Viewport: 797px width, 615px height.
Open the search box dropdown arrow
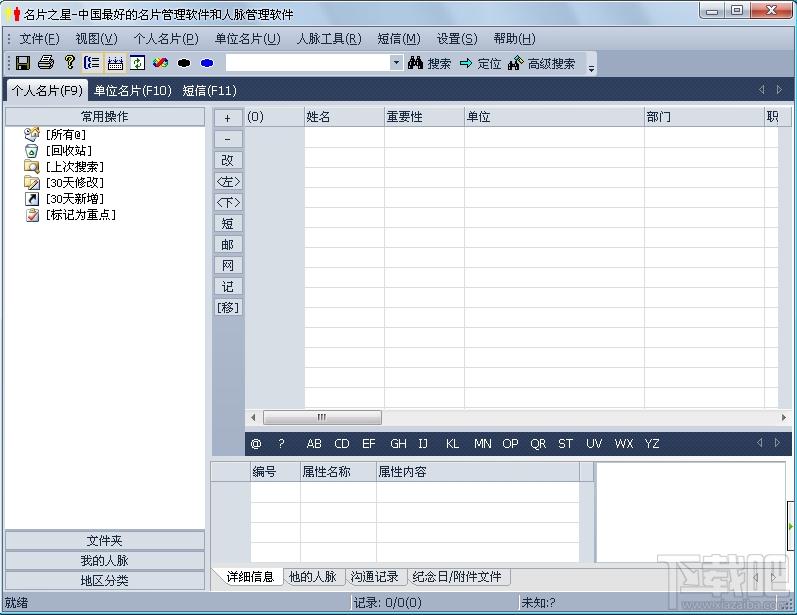coord(396,63)
